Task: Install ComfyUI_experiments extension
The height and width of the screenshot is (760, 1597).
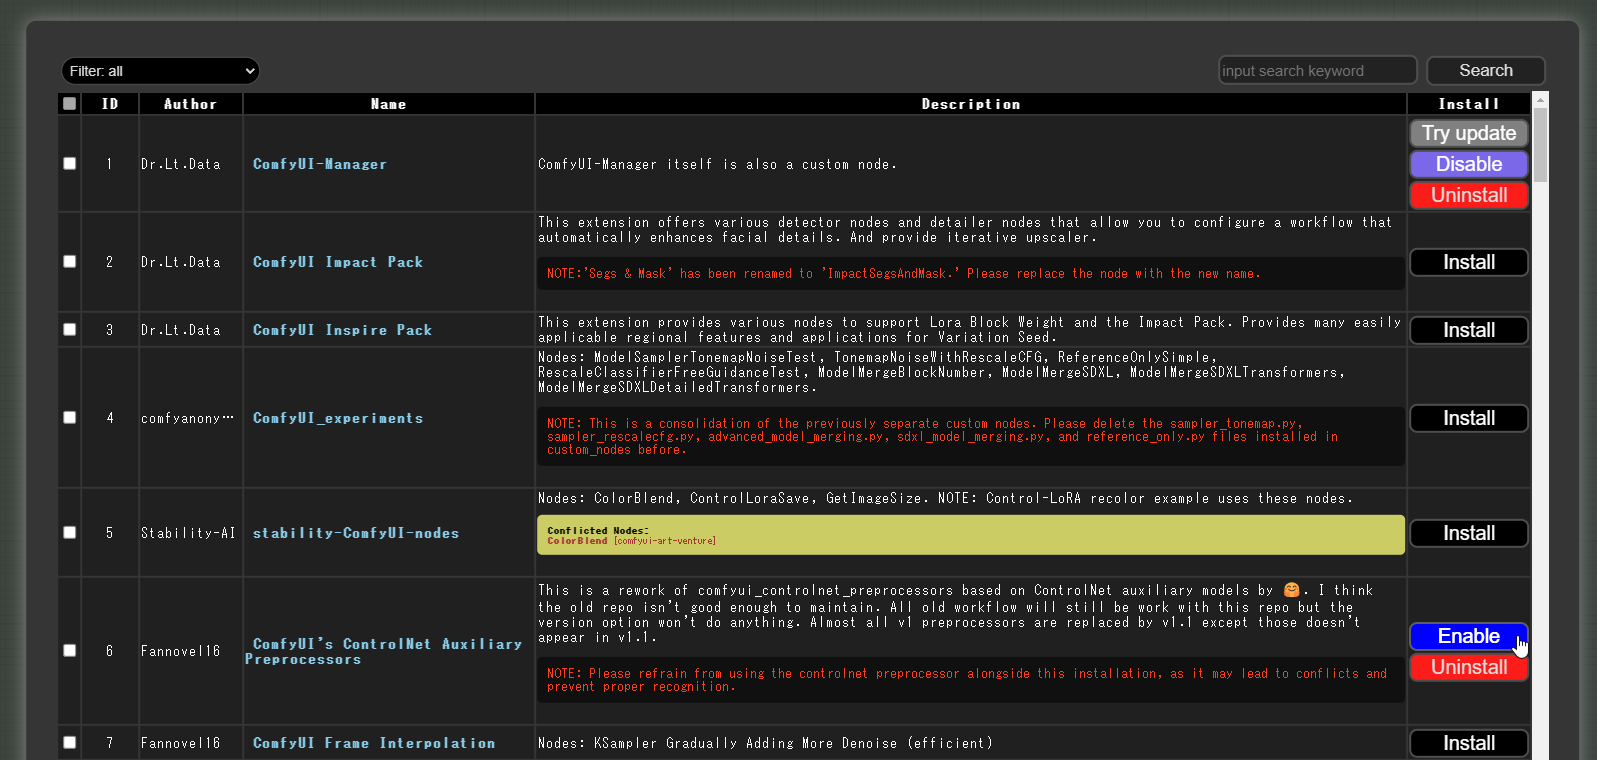Action: pos(1468,418)
